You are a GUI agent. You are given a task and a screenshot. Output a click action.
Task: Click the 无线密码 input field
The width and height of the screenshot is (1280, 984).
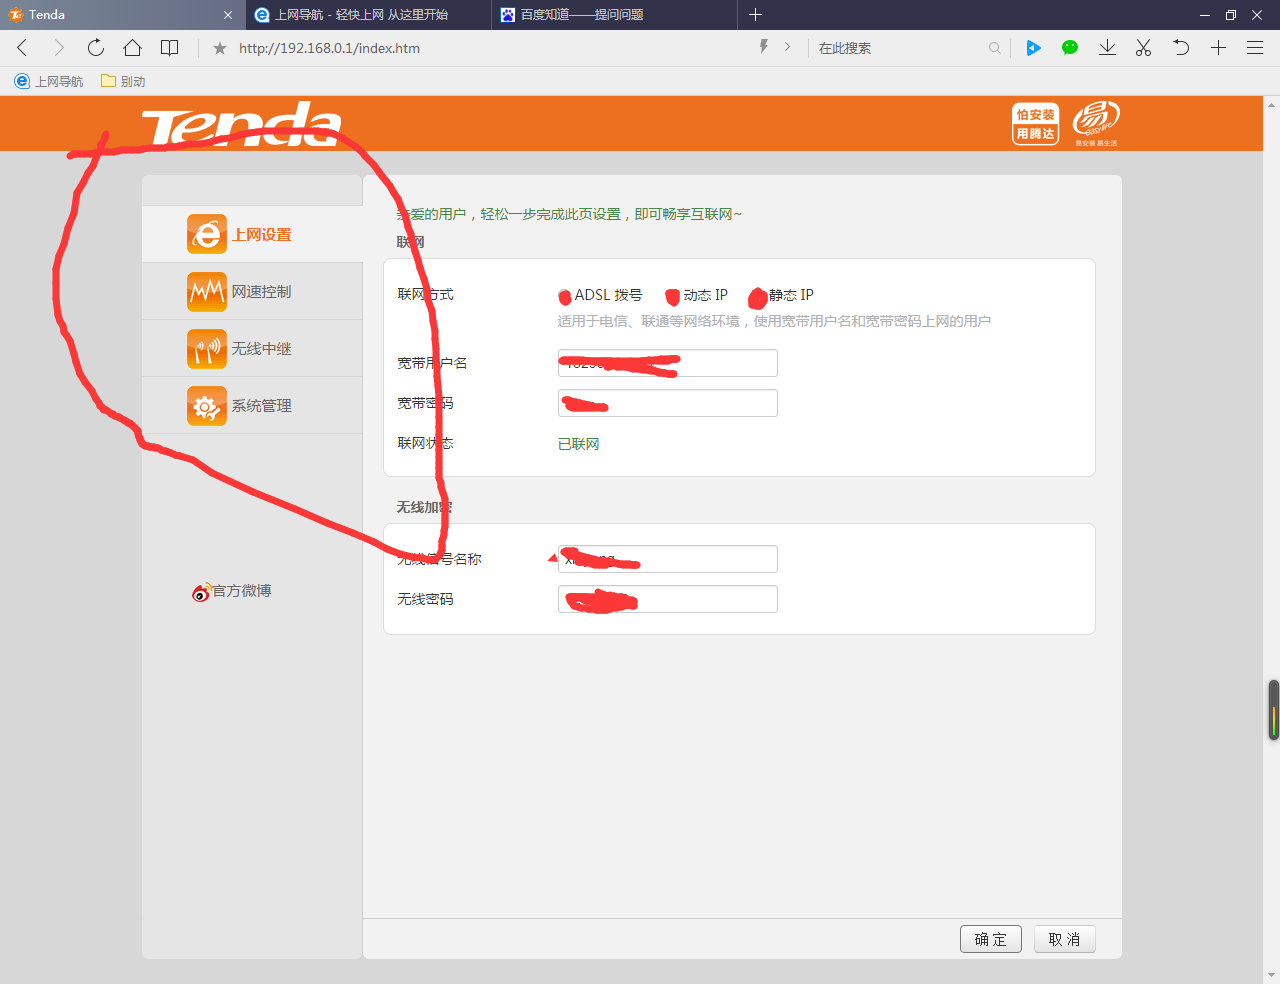click(667, 599)
